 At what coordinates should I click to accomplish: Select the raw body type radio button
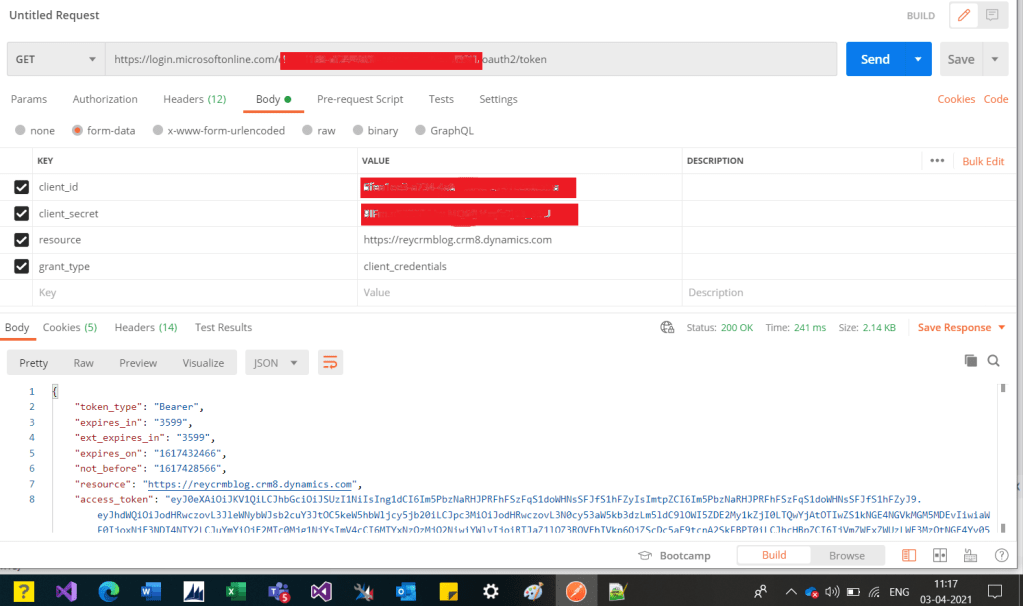[308, 131]
